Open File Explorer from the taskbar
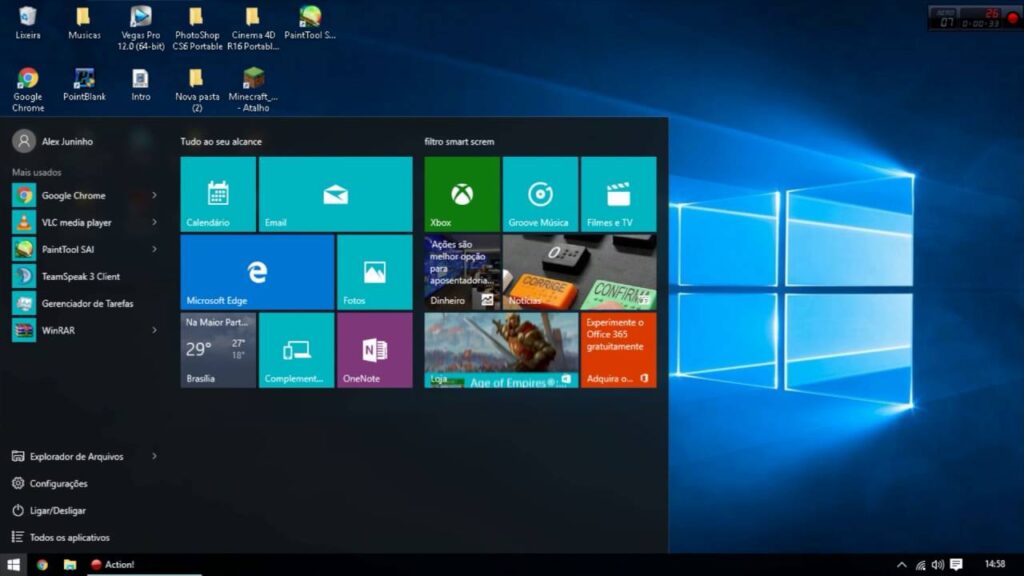The width and height of the screenshot is (1024, 576). tap(70, 565)
